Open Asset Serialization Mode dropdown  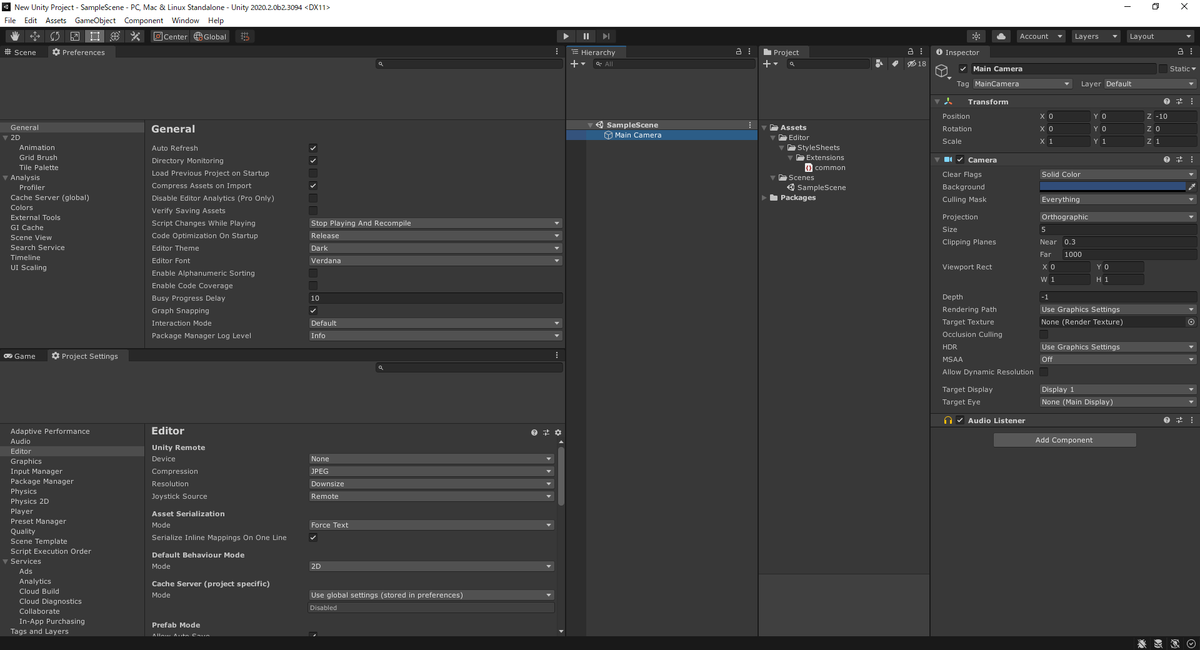430,525
